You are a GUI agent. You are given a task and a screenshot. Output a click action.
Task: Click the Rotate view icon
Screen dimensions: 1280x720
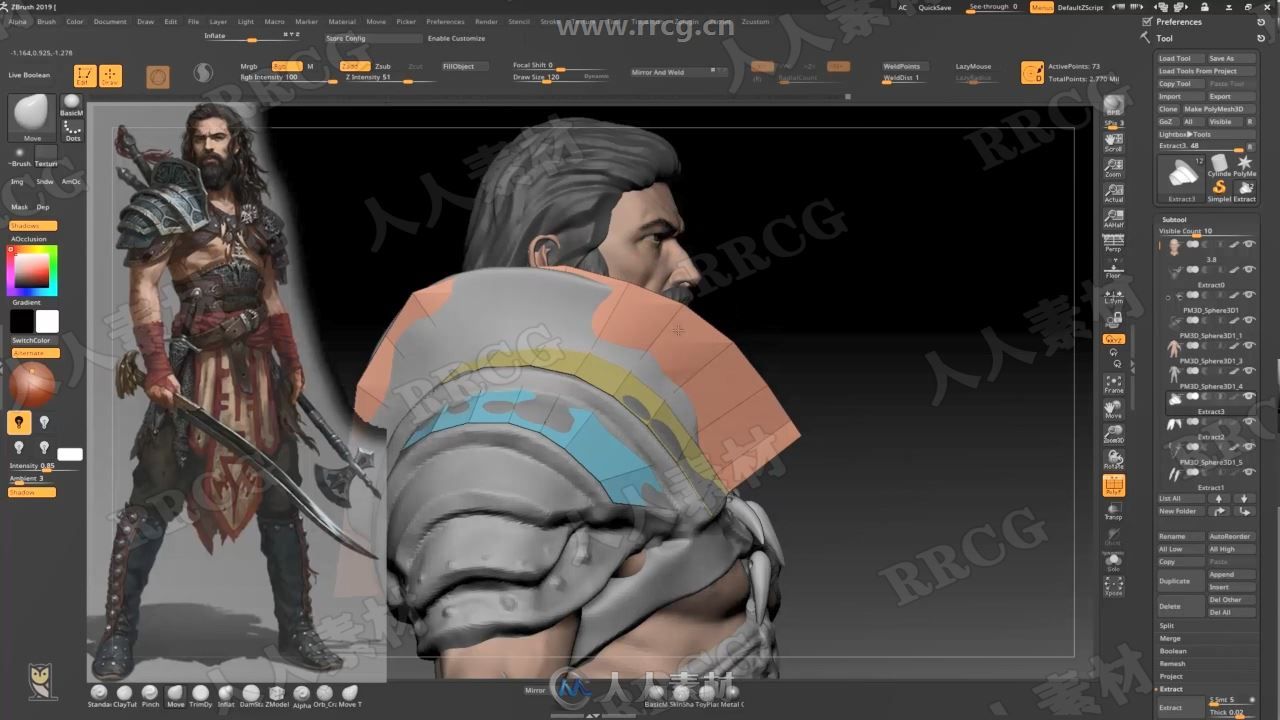(1113, 460)
